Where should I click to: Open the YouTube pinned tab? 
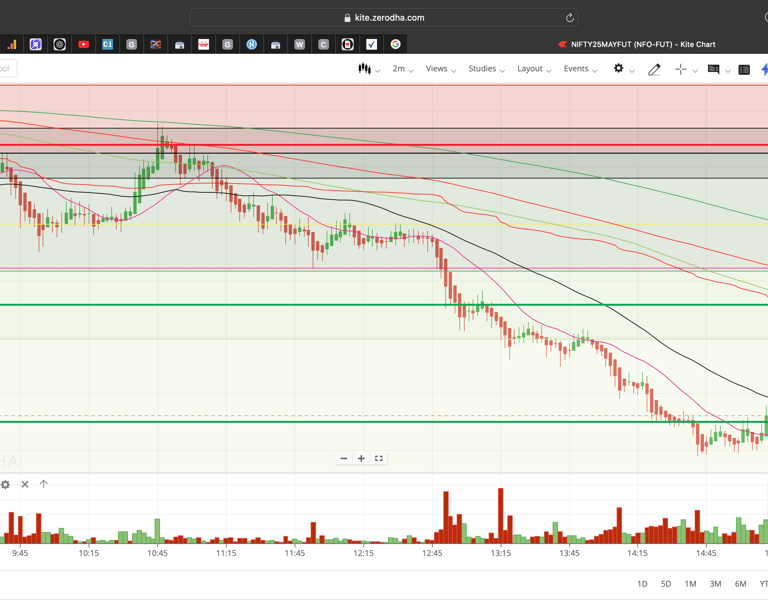click(83, 45)
